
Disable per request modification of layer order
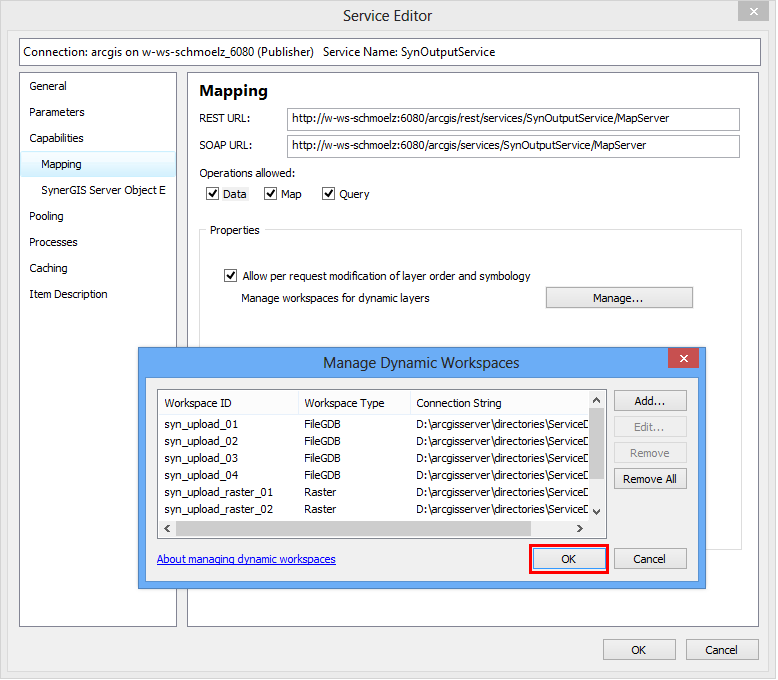231,276
